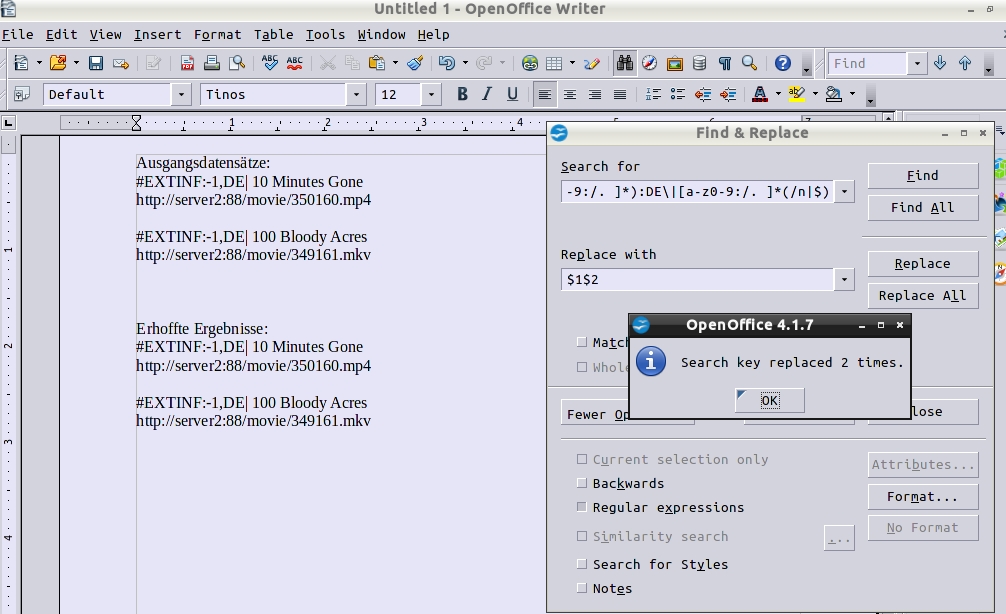Enable Regular expressions checkbox
Image resolution: width=1006 pixels, height=614 pixels.
click(581, 507)
